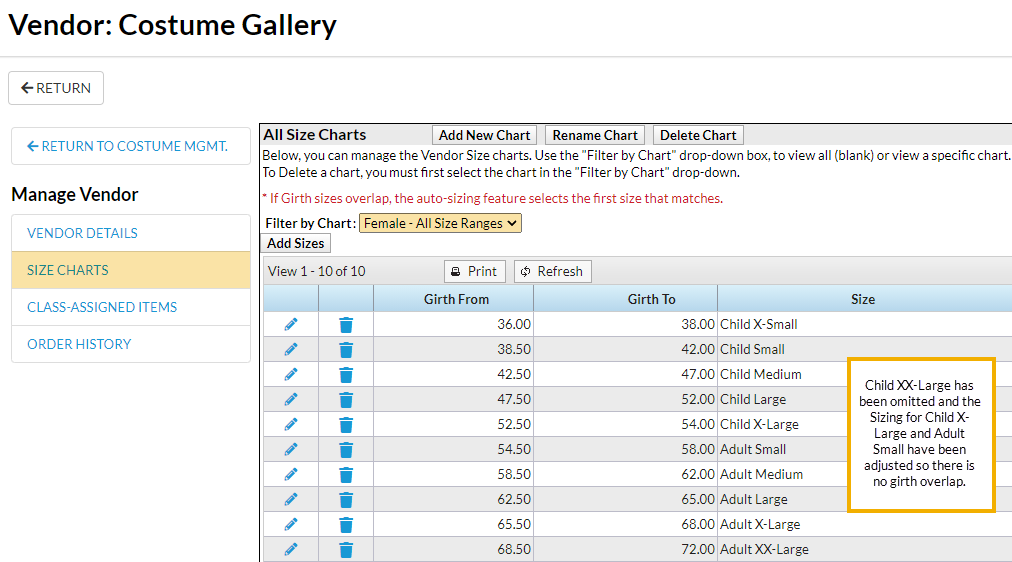Sort by Girth From column header
This screenshot has height=562, width=1012.
point(454,299)
